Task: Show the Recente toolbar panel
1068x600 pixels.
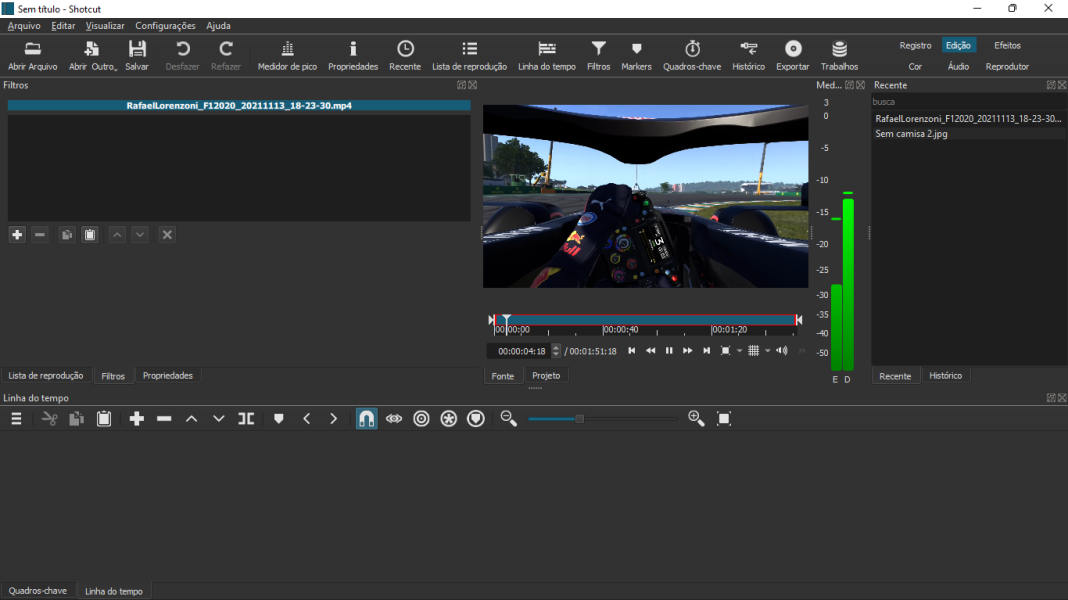Action: coord(405,55)
